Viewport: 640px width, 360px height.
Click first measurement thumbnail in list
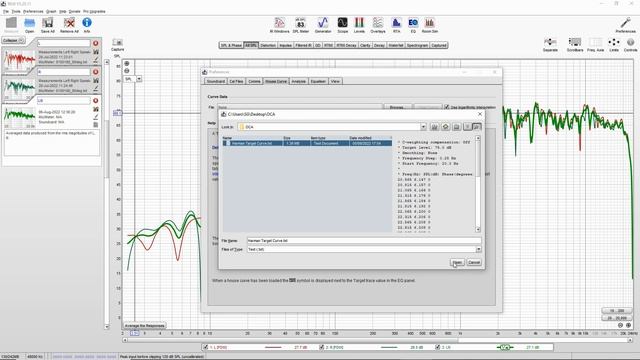19,60
